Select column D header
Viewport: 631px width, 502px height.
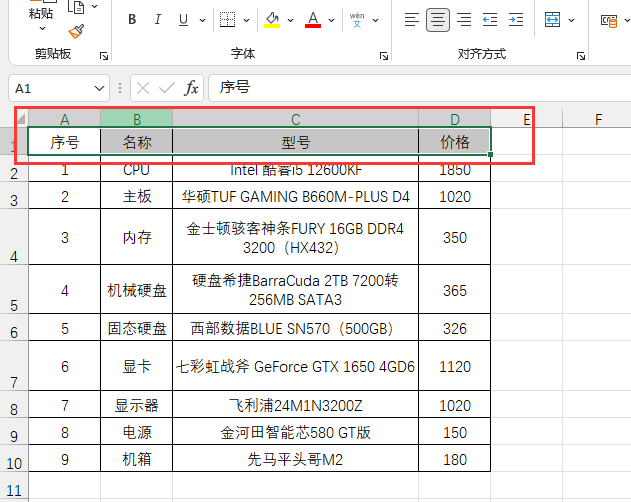pos(454,119)
